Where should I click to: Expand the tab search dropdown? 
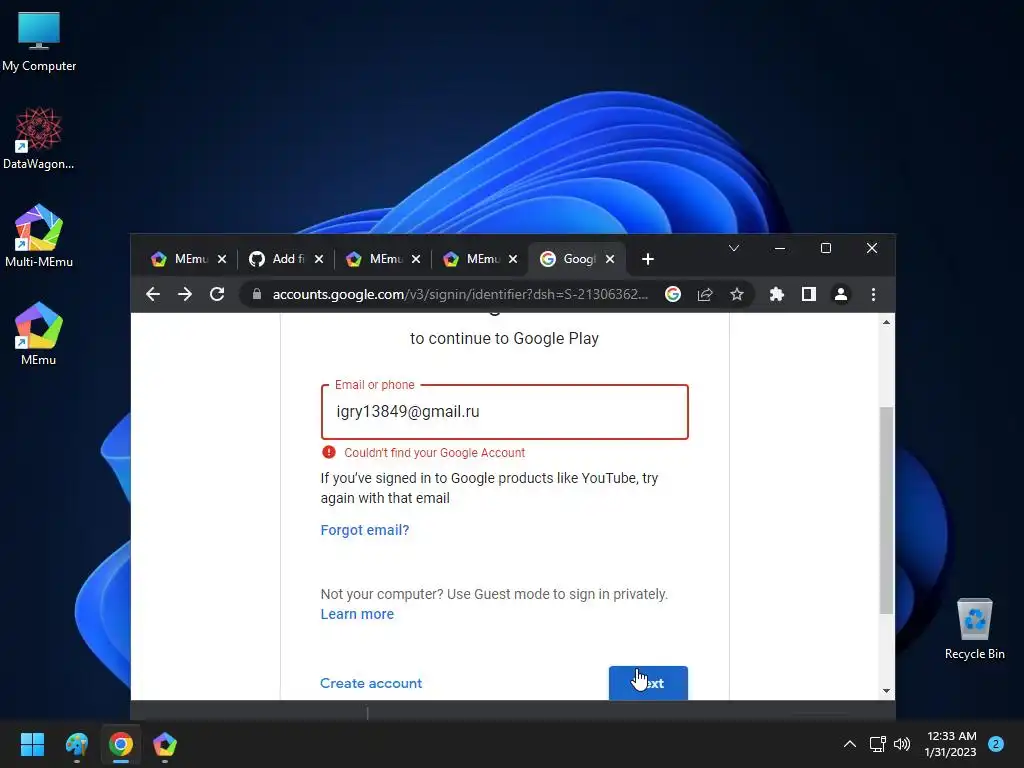[x=733, y=248]
